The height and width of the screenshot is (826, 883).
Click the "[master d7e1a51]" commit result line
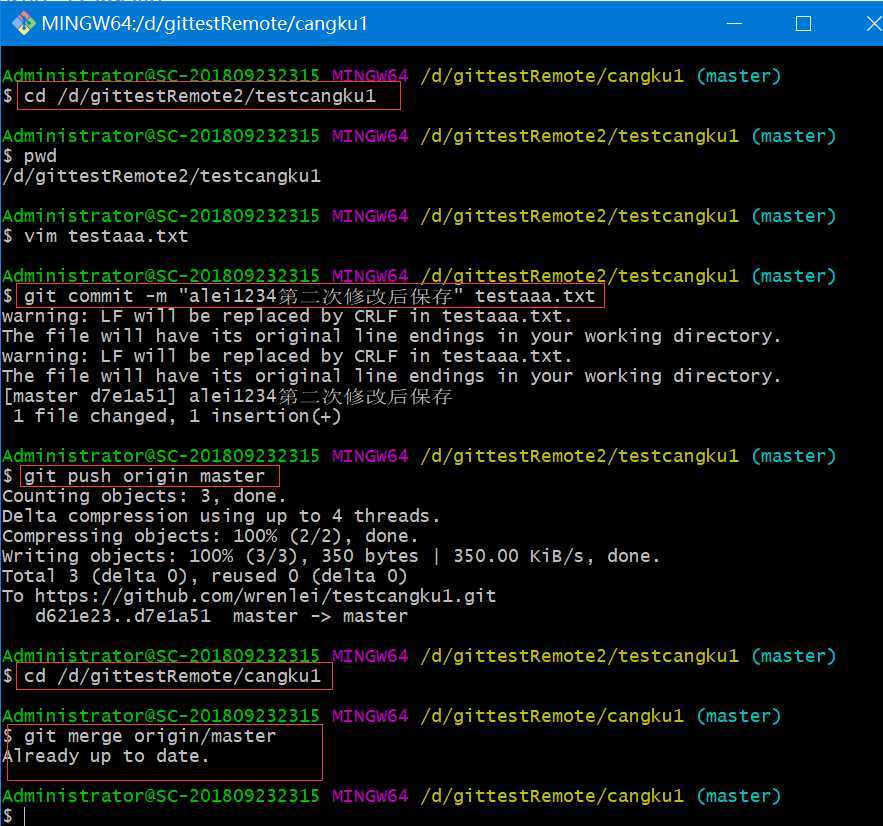click(228, 396)
